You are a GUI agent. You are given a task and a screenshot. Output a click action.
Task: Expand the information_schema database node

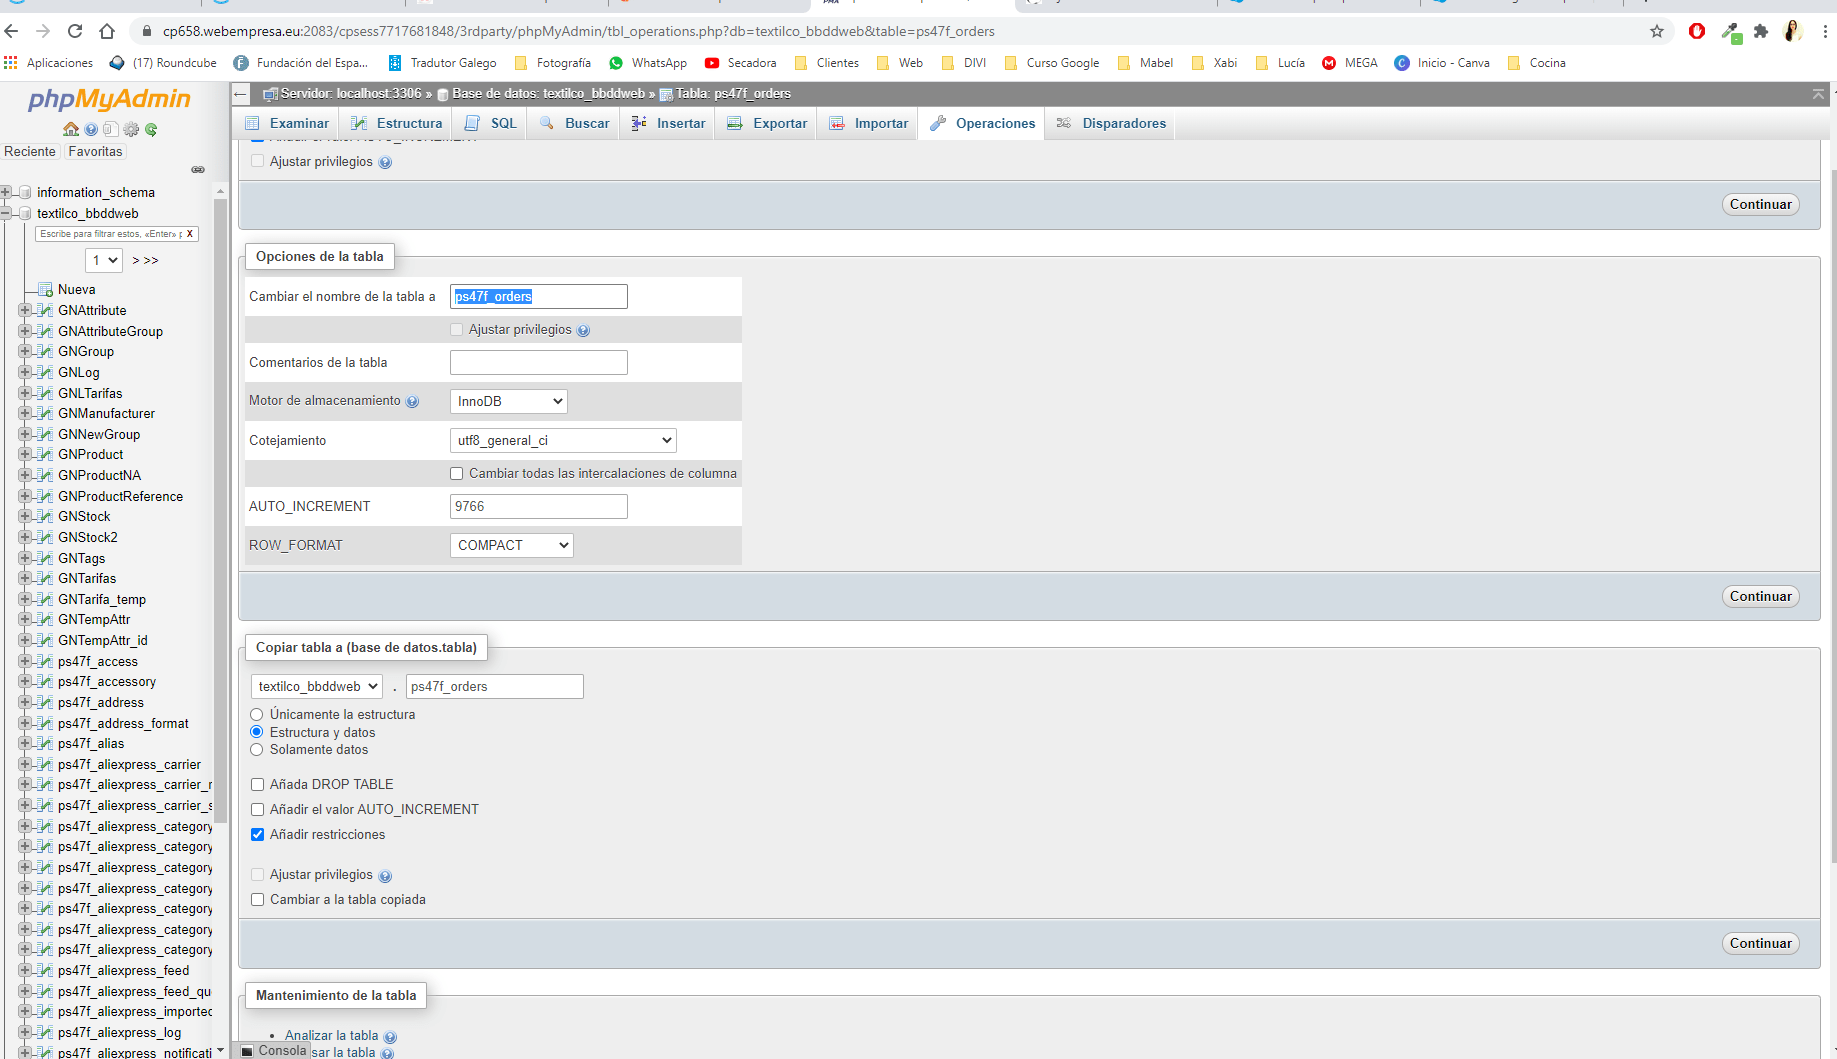pyautogui.click(x=6, y=192)
